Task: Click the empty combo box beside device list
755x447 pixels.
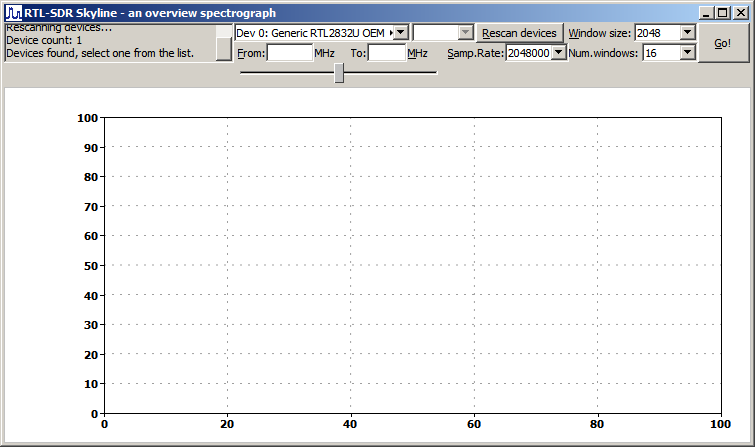Action: [x=441, y=33]
